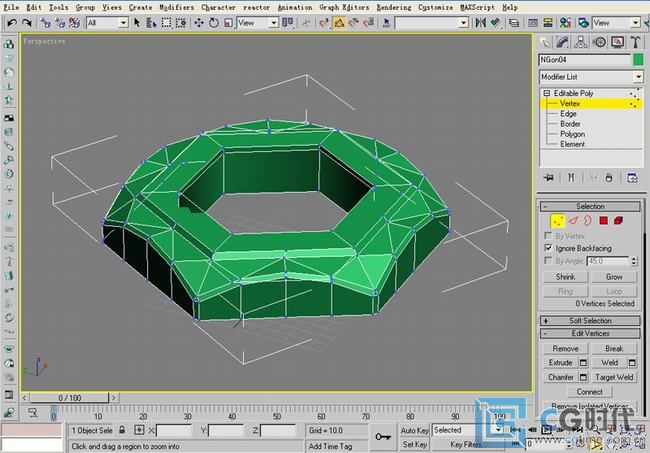The width and height of the screenshot is (650, 453).
Task: Click the Connect button
Action: tap(589, 392)
